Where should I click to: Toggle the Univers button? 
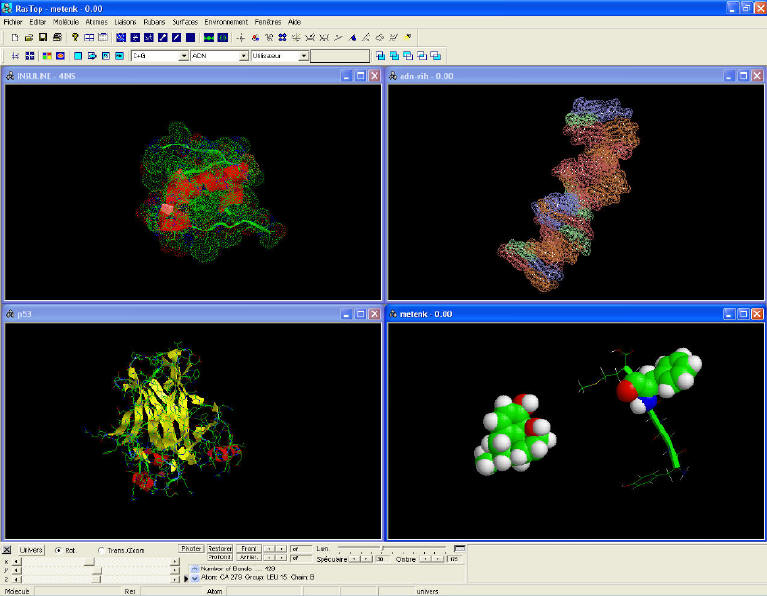pos(32,550)
